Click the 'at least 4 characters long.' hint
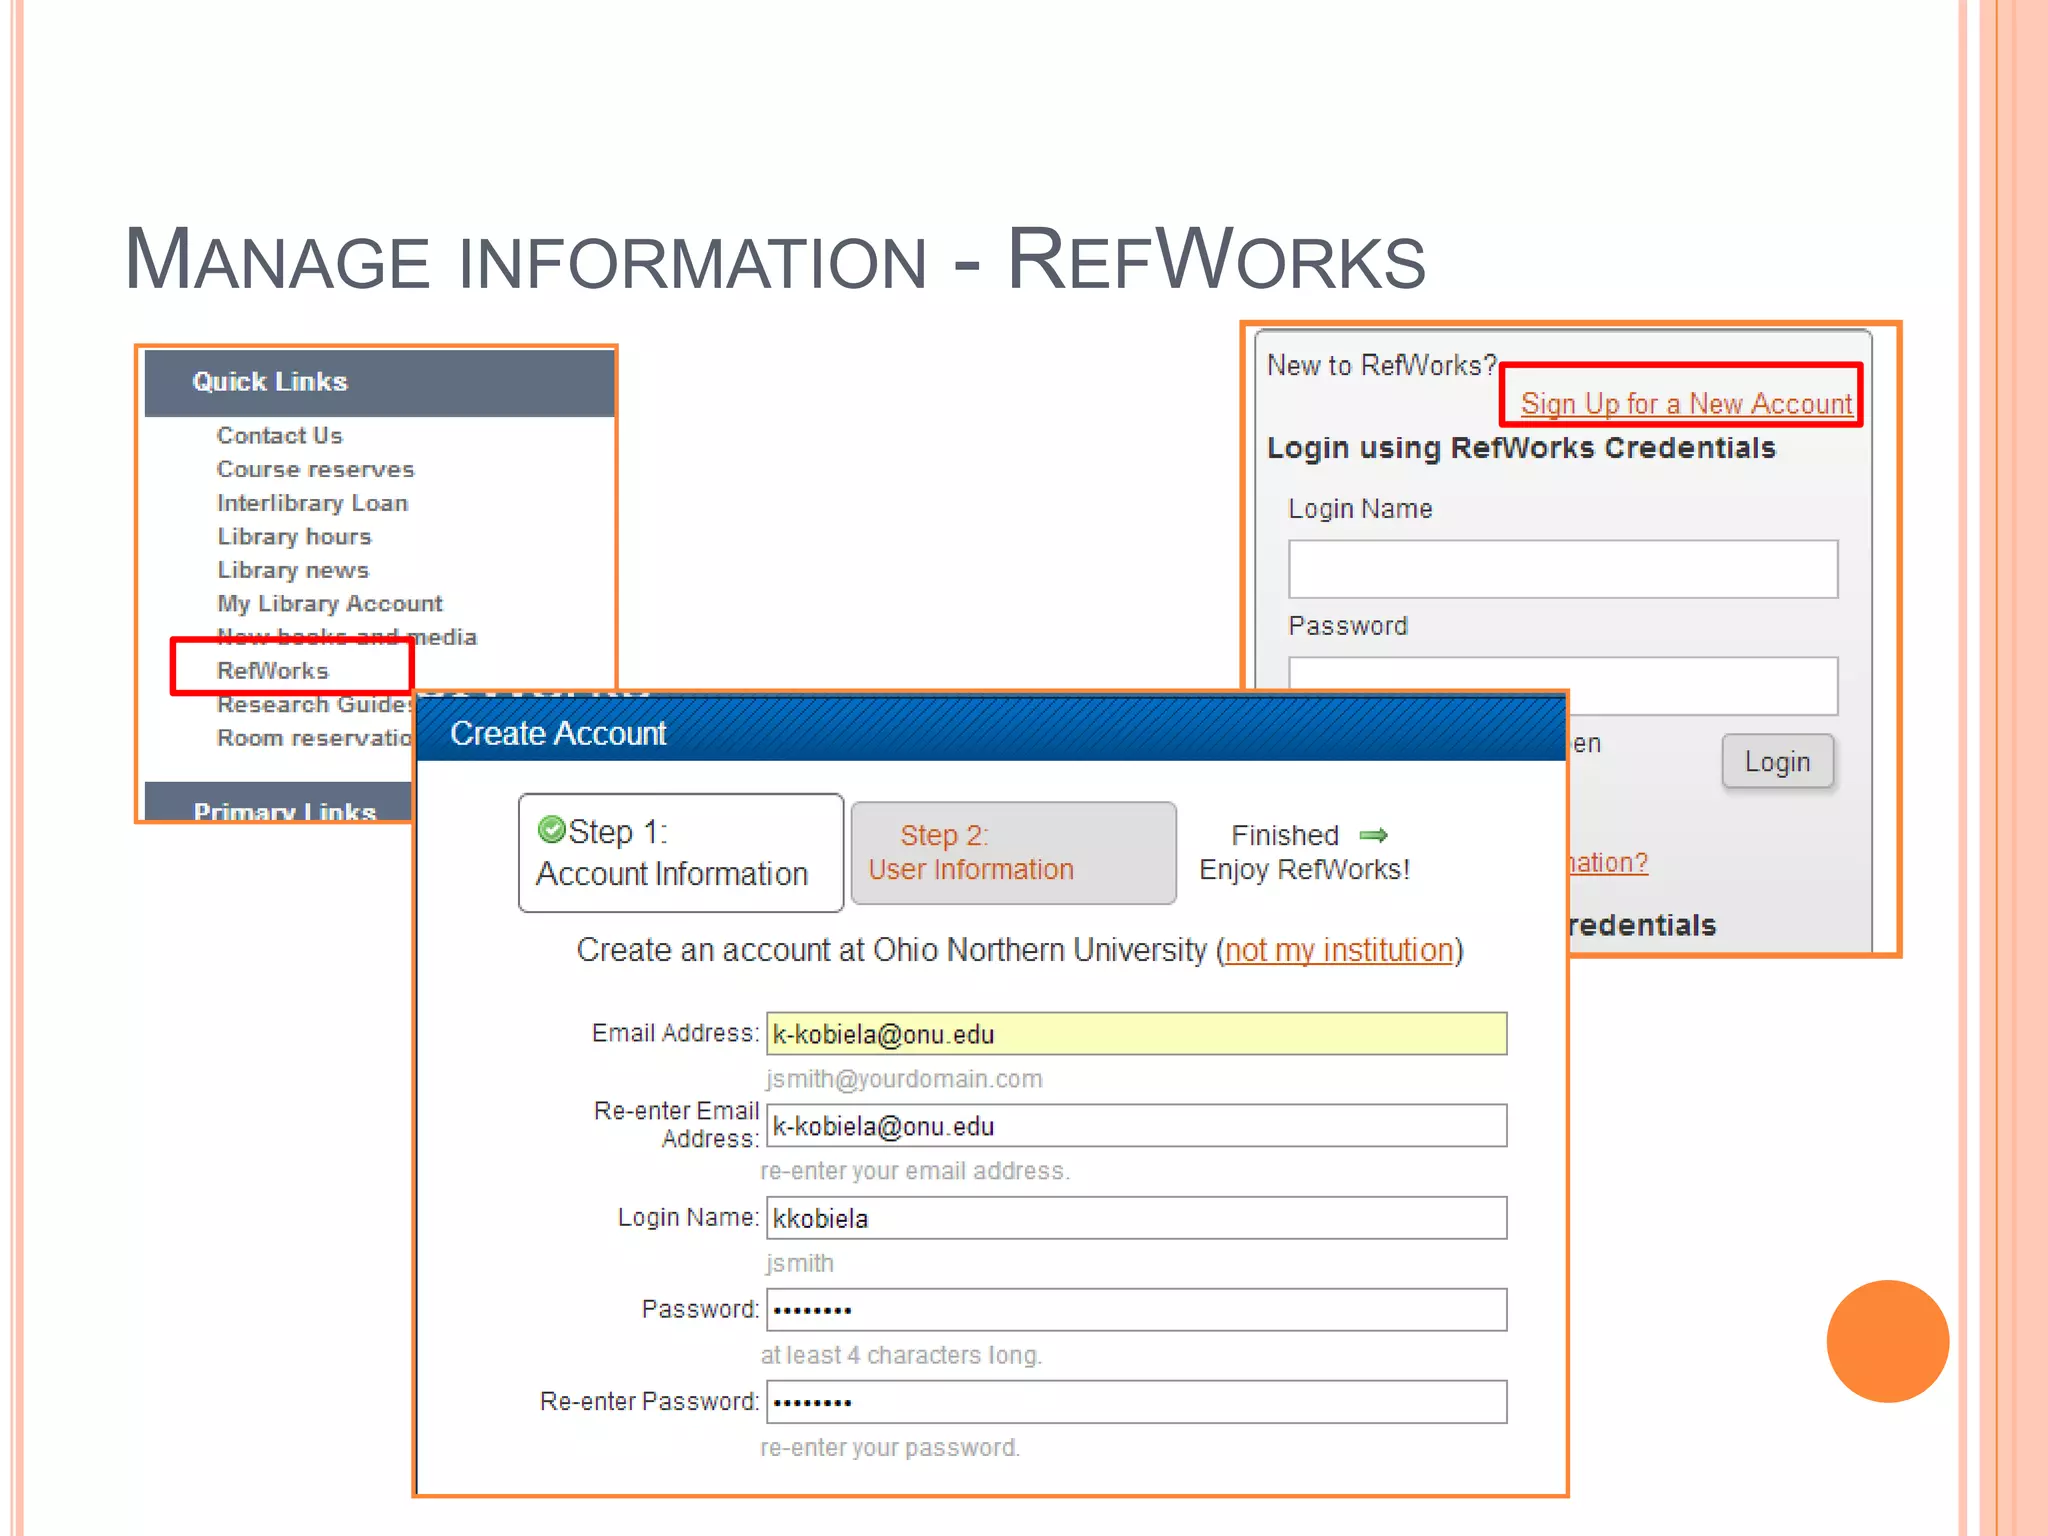 coord(901,1355)
